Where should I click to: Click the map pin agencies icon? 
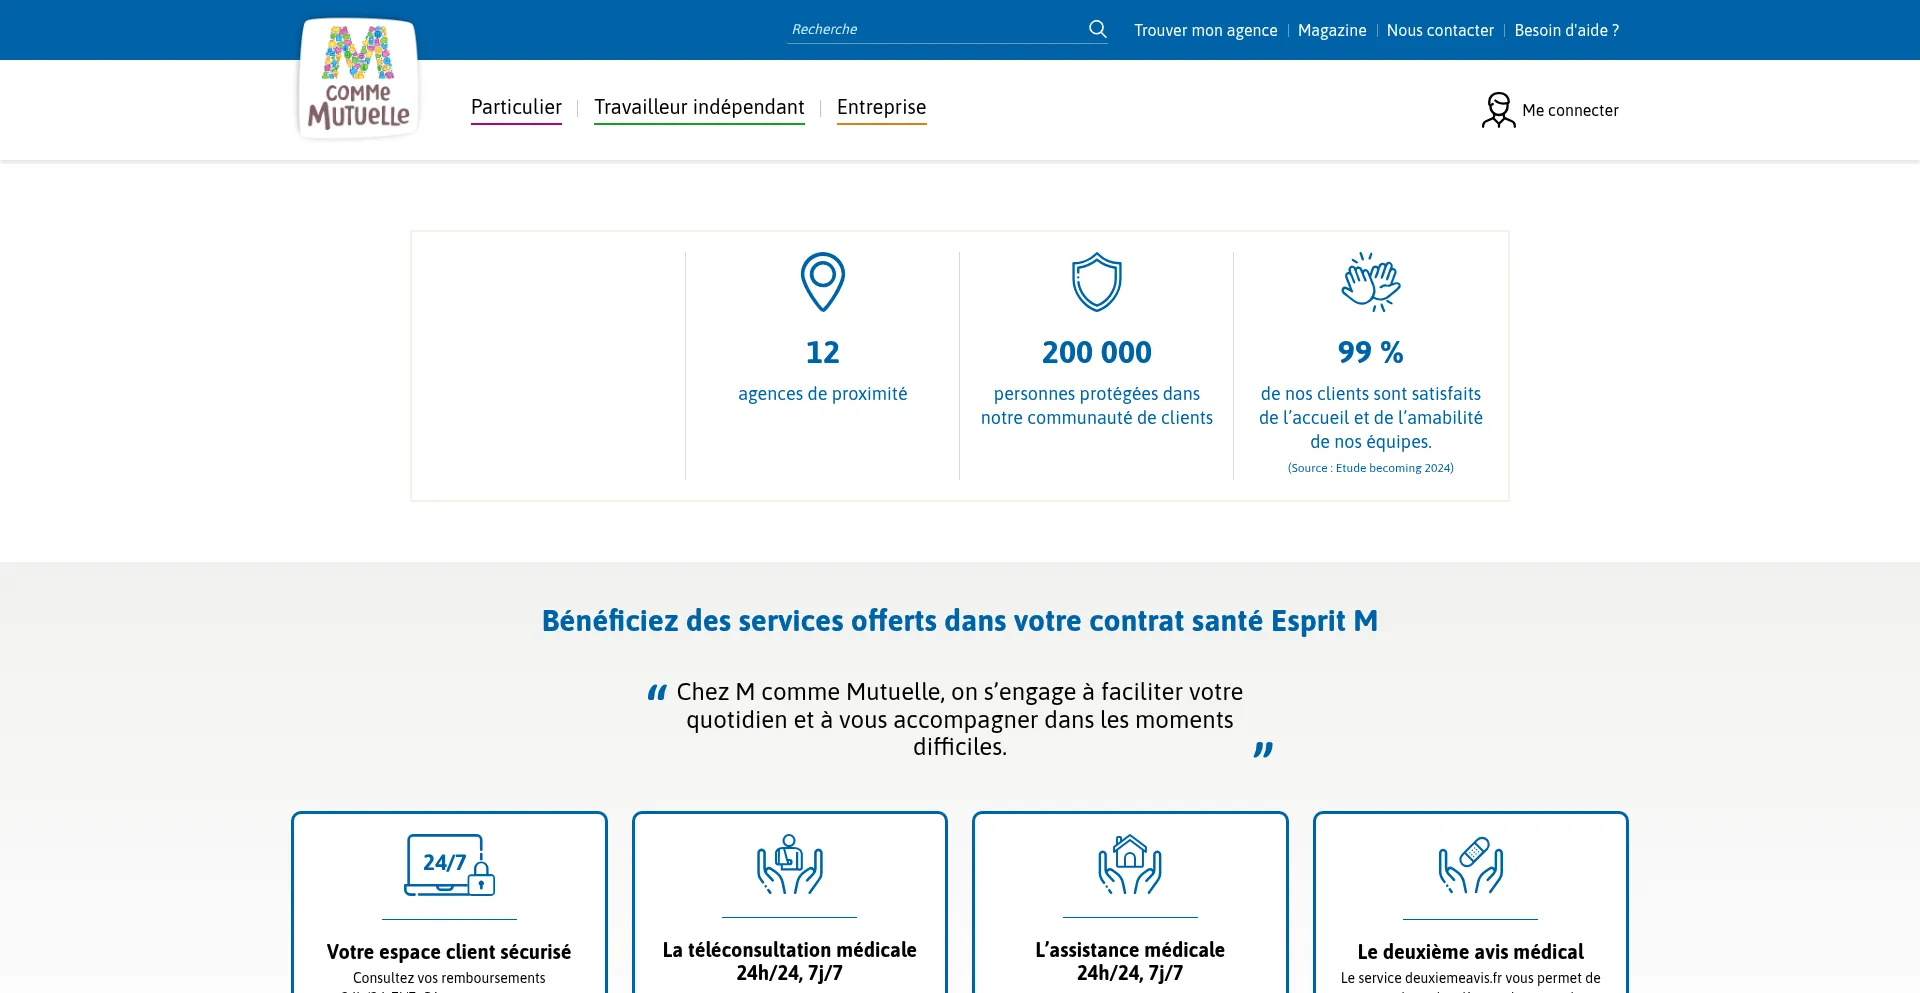822,282
